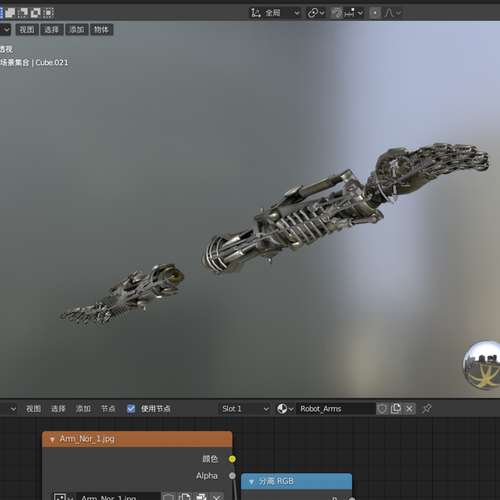Click the yellow 颜色 output socket
500x500 pixels.
point(232,459)
